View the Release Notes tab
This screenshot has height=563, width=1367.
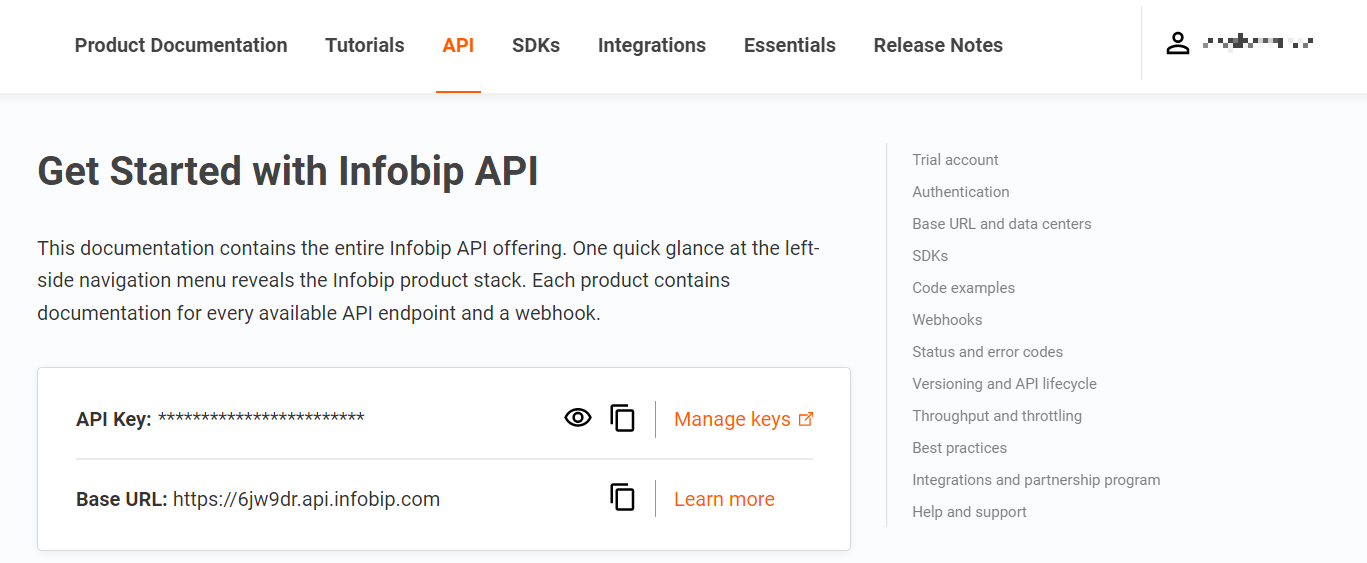938,45
